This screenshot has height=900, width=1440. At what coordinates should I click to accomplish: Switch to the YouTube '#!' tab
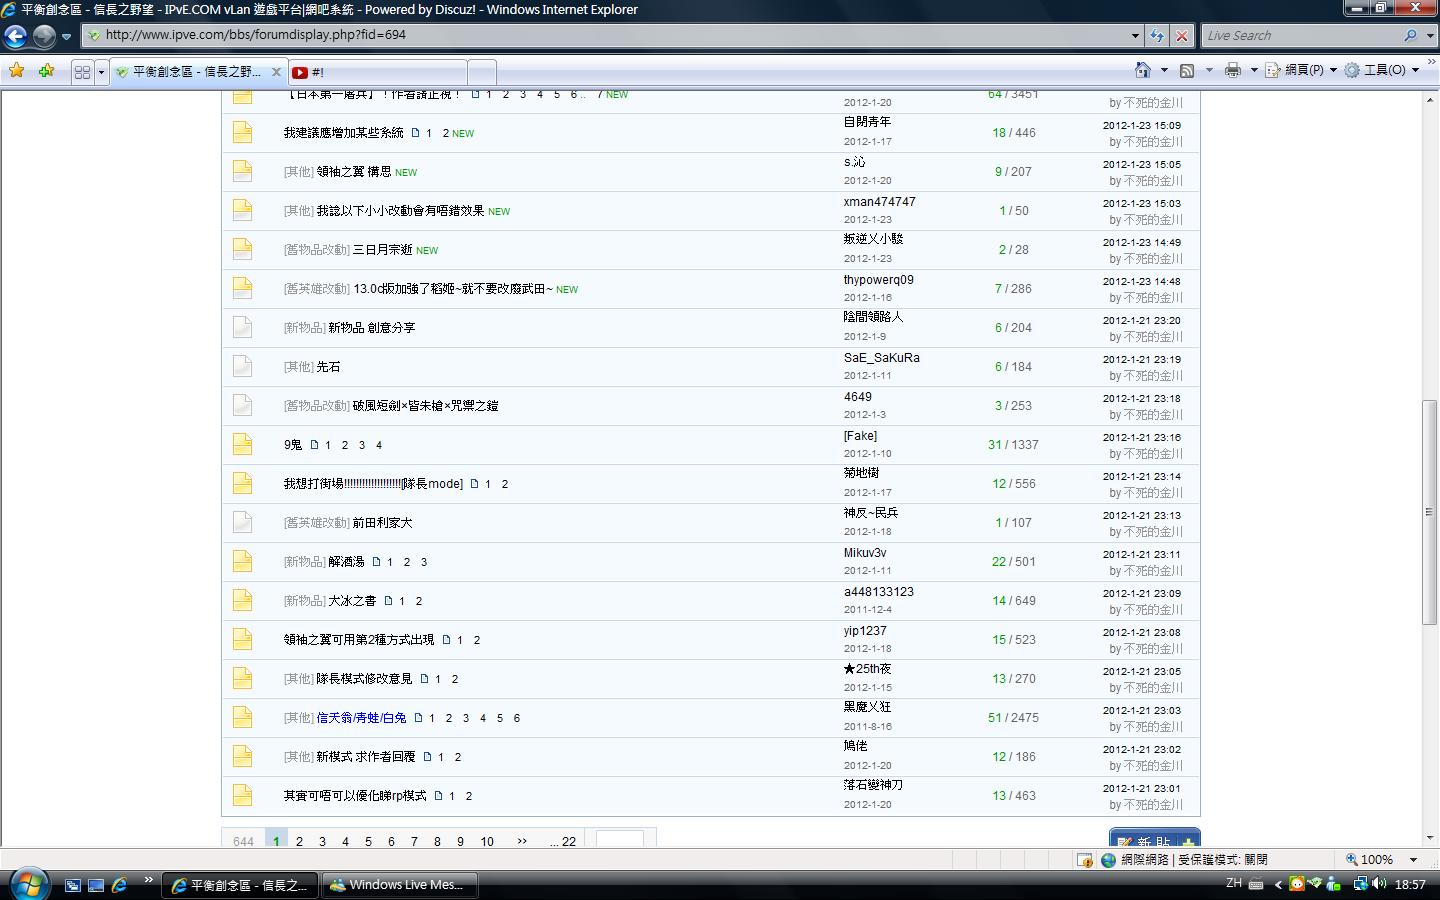tap(377, 72)
